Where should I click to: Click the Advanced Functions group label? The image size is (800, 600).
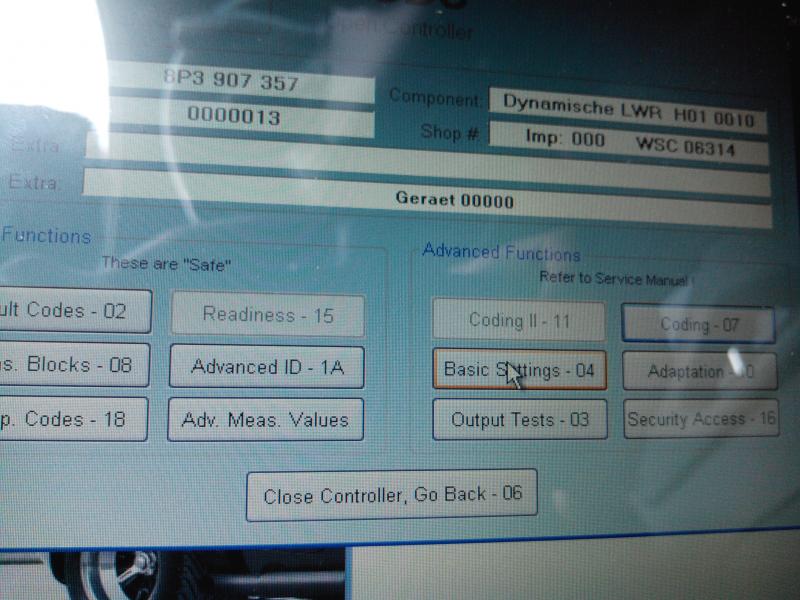pyautogui.click(x=502, y=252)
